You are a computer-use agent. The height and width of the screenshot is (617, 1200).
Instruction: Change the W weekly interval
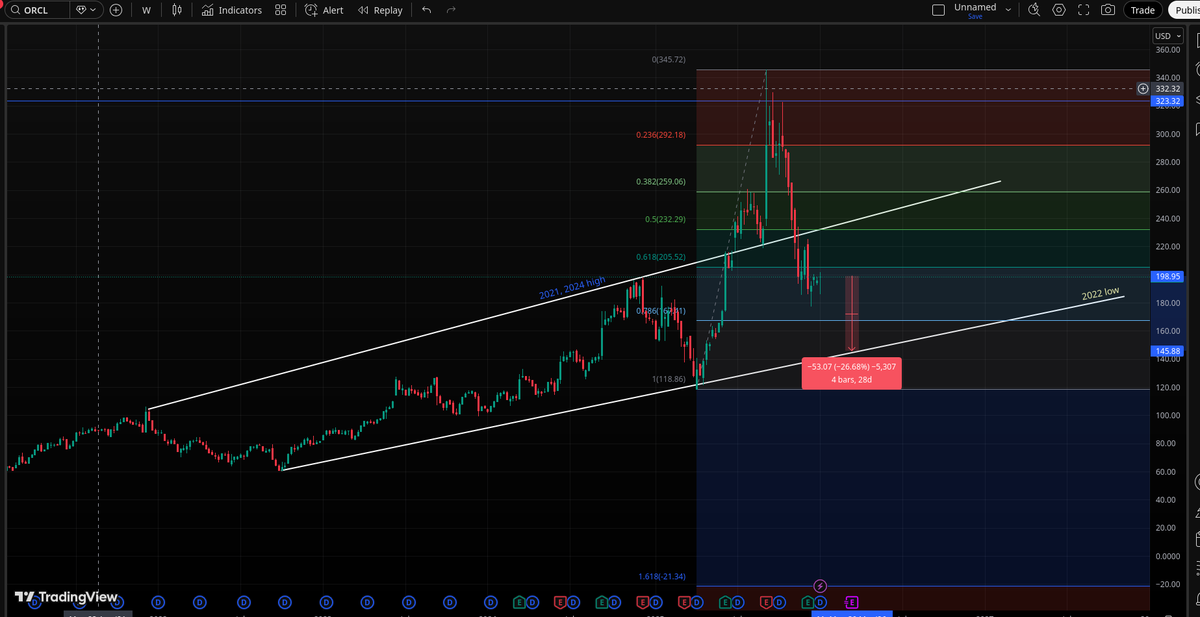147,10
